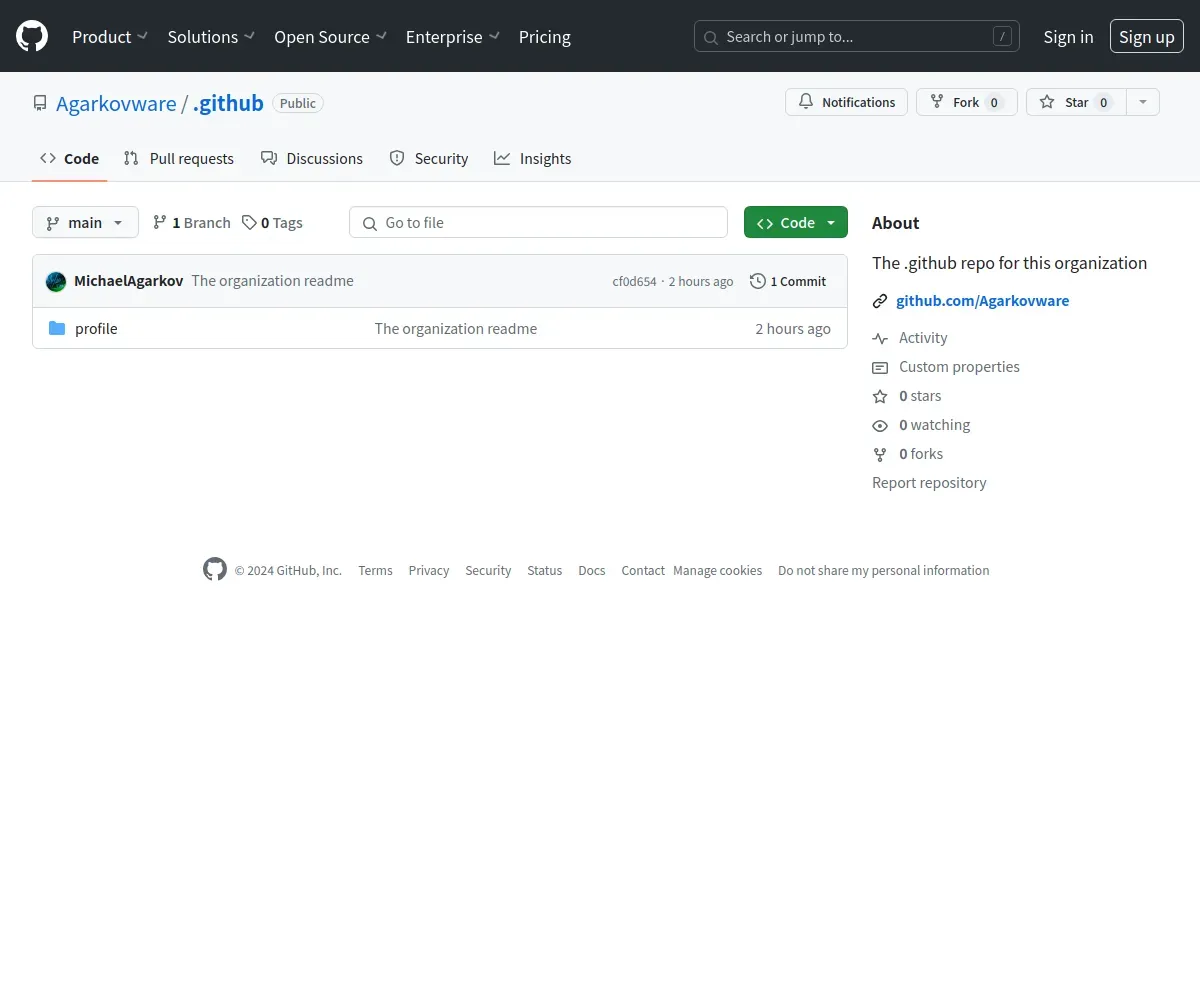Open the Product menu
This screenshot has height=1000, width=1200.
110,37
